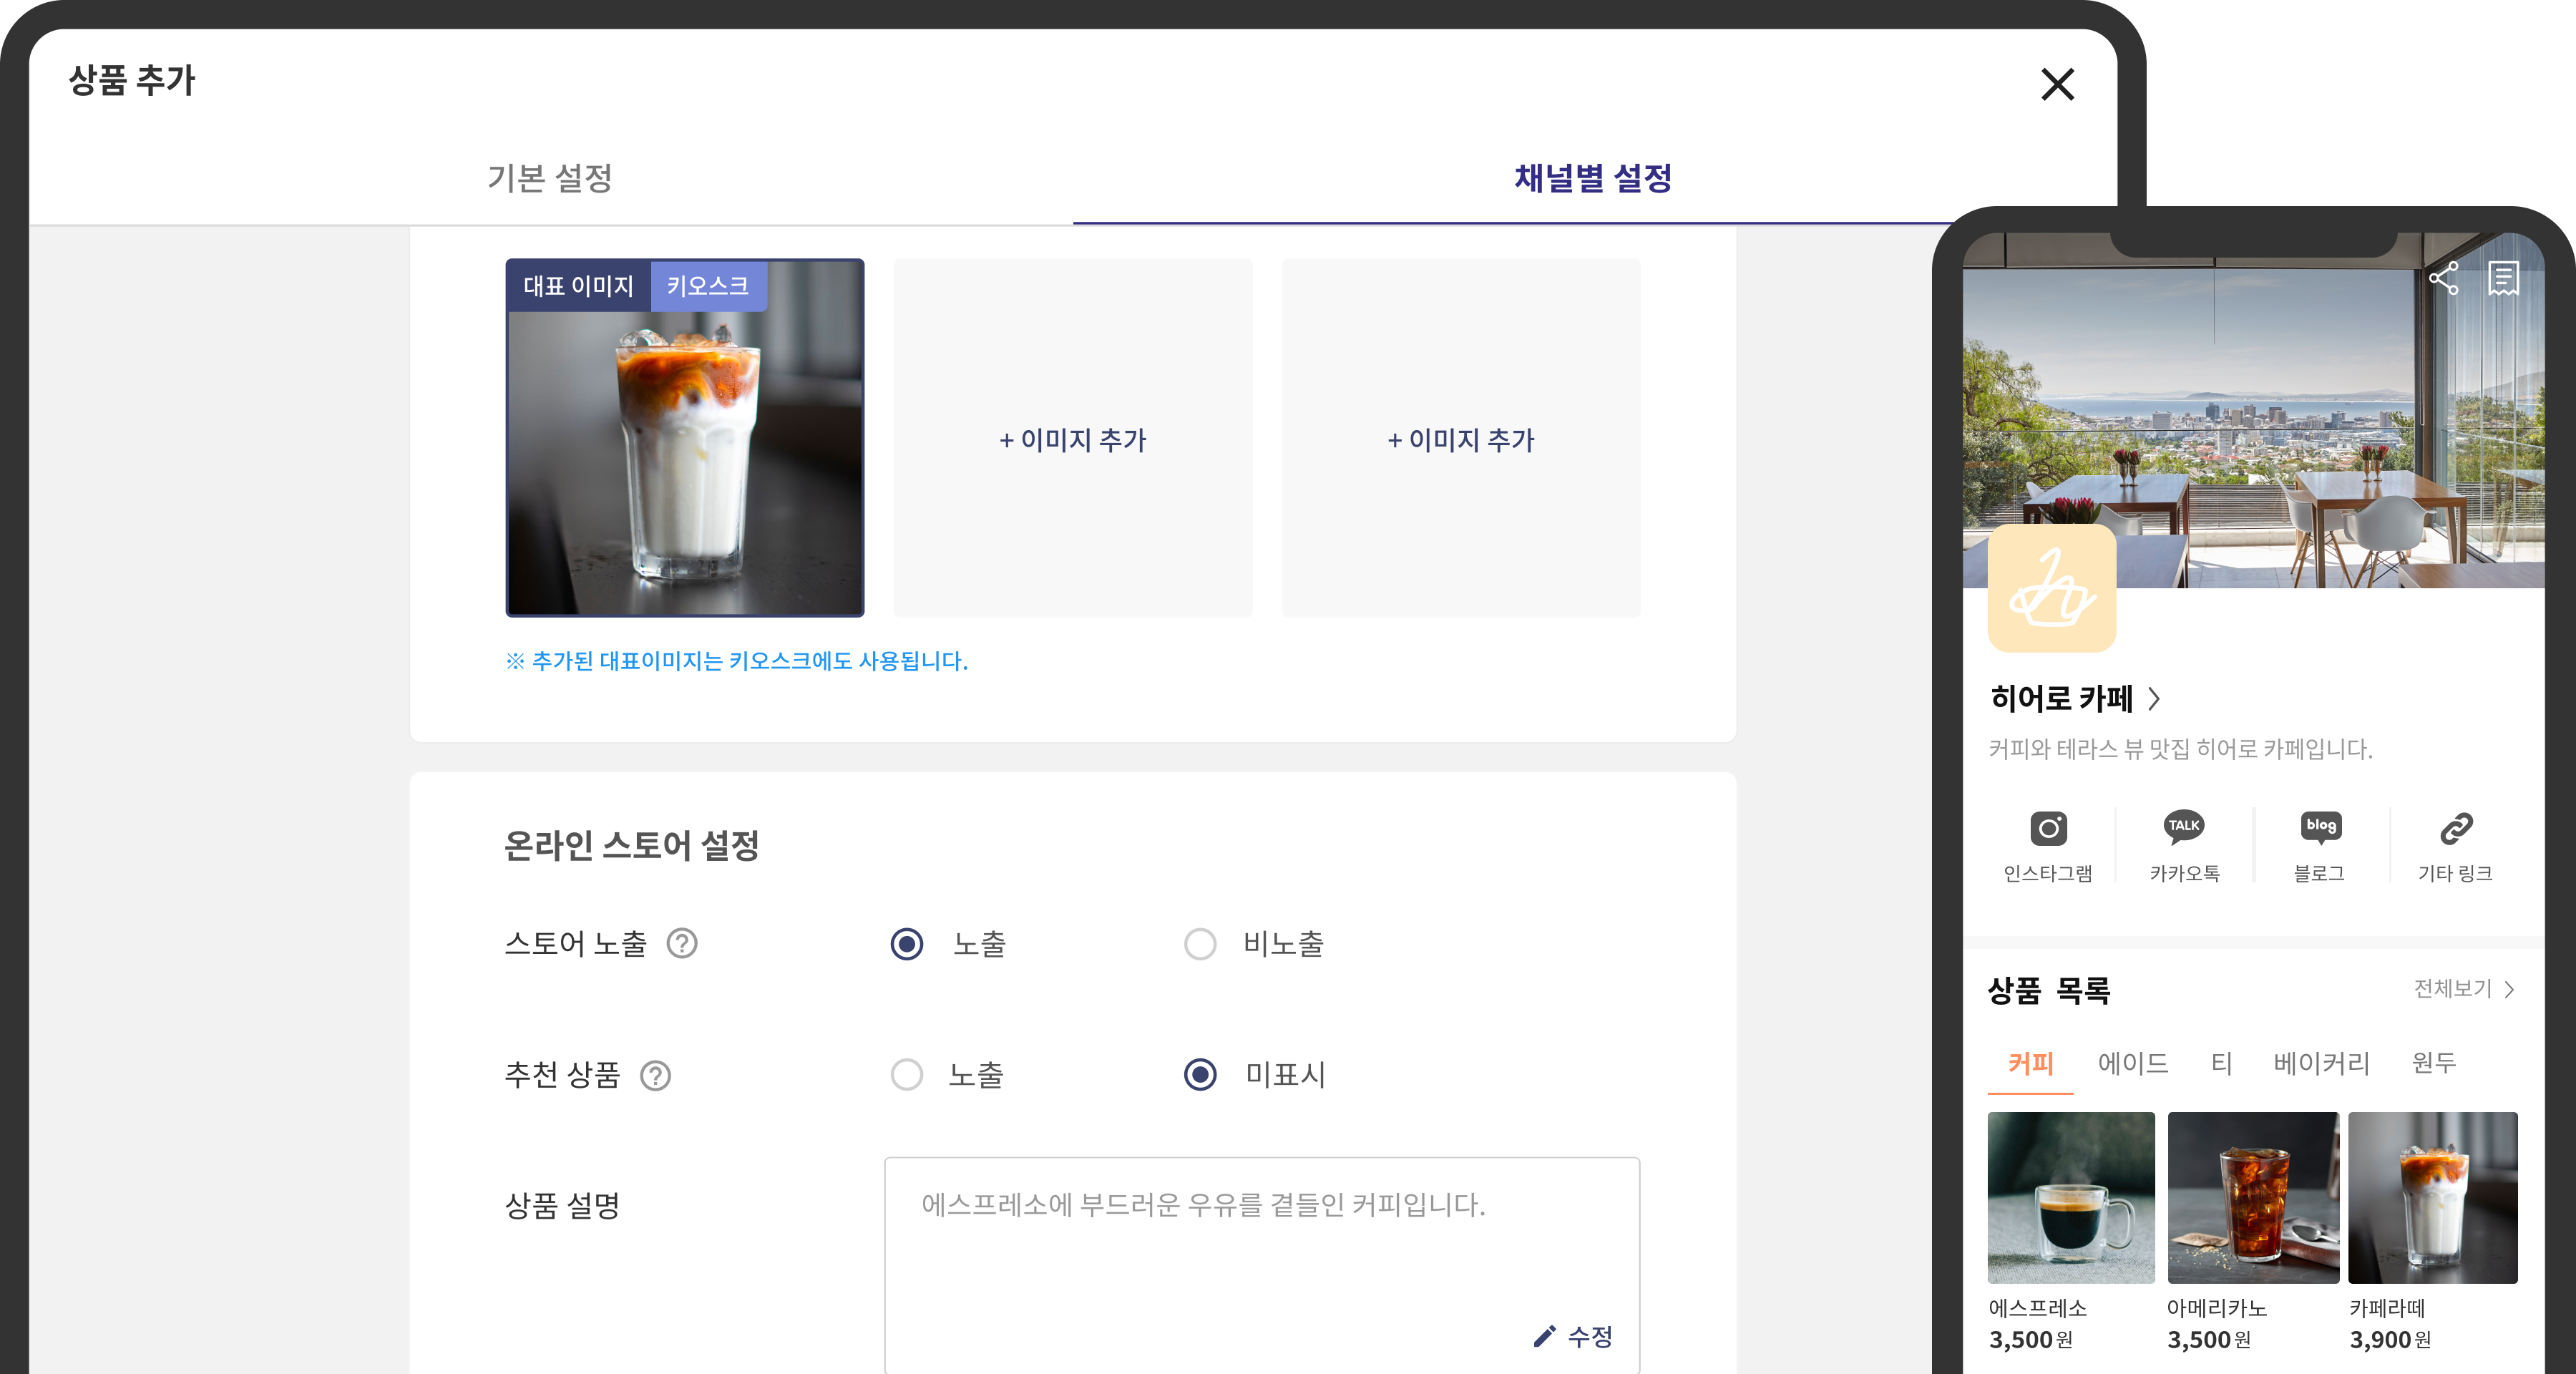Click the 수정 pencil icon
2576x1374 pixels.
tap(1544, 1336)
